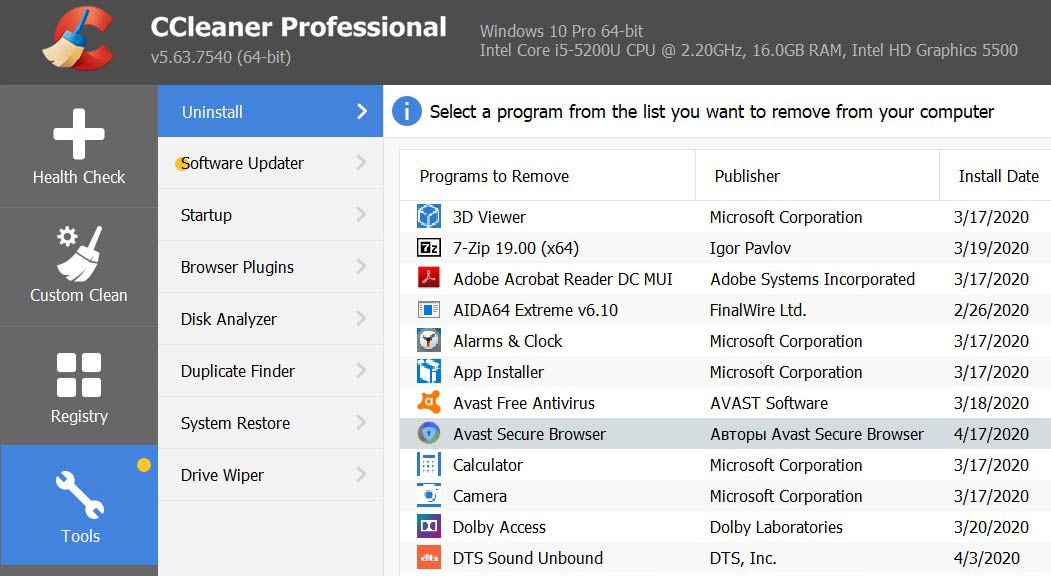
Task: Open the Disk Analyzer section
Action: coord(270,319)
